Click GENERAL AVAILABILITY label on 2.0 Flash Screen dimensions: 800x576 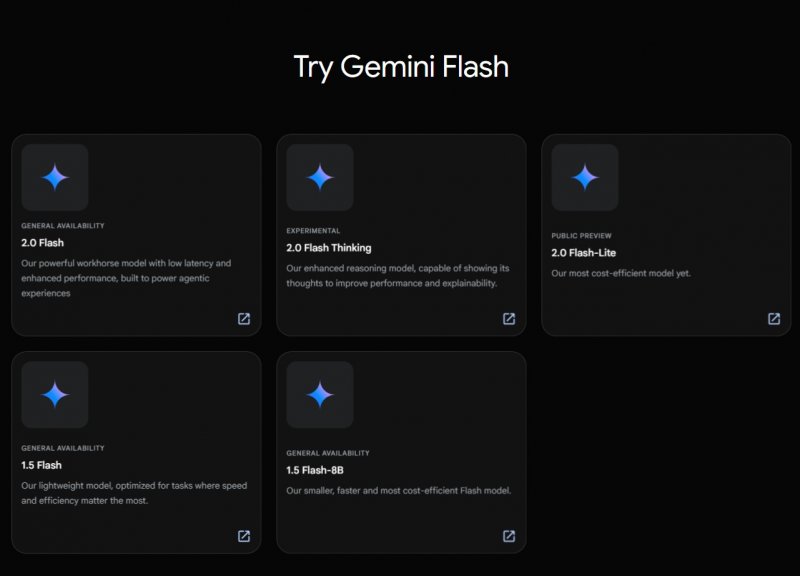(62, 226)
